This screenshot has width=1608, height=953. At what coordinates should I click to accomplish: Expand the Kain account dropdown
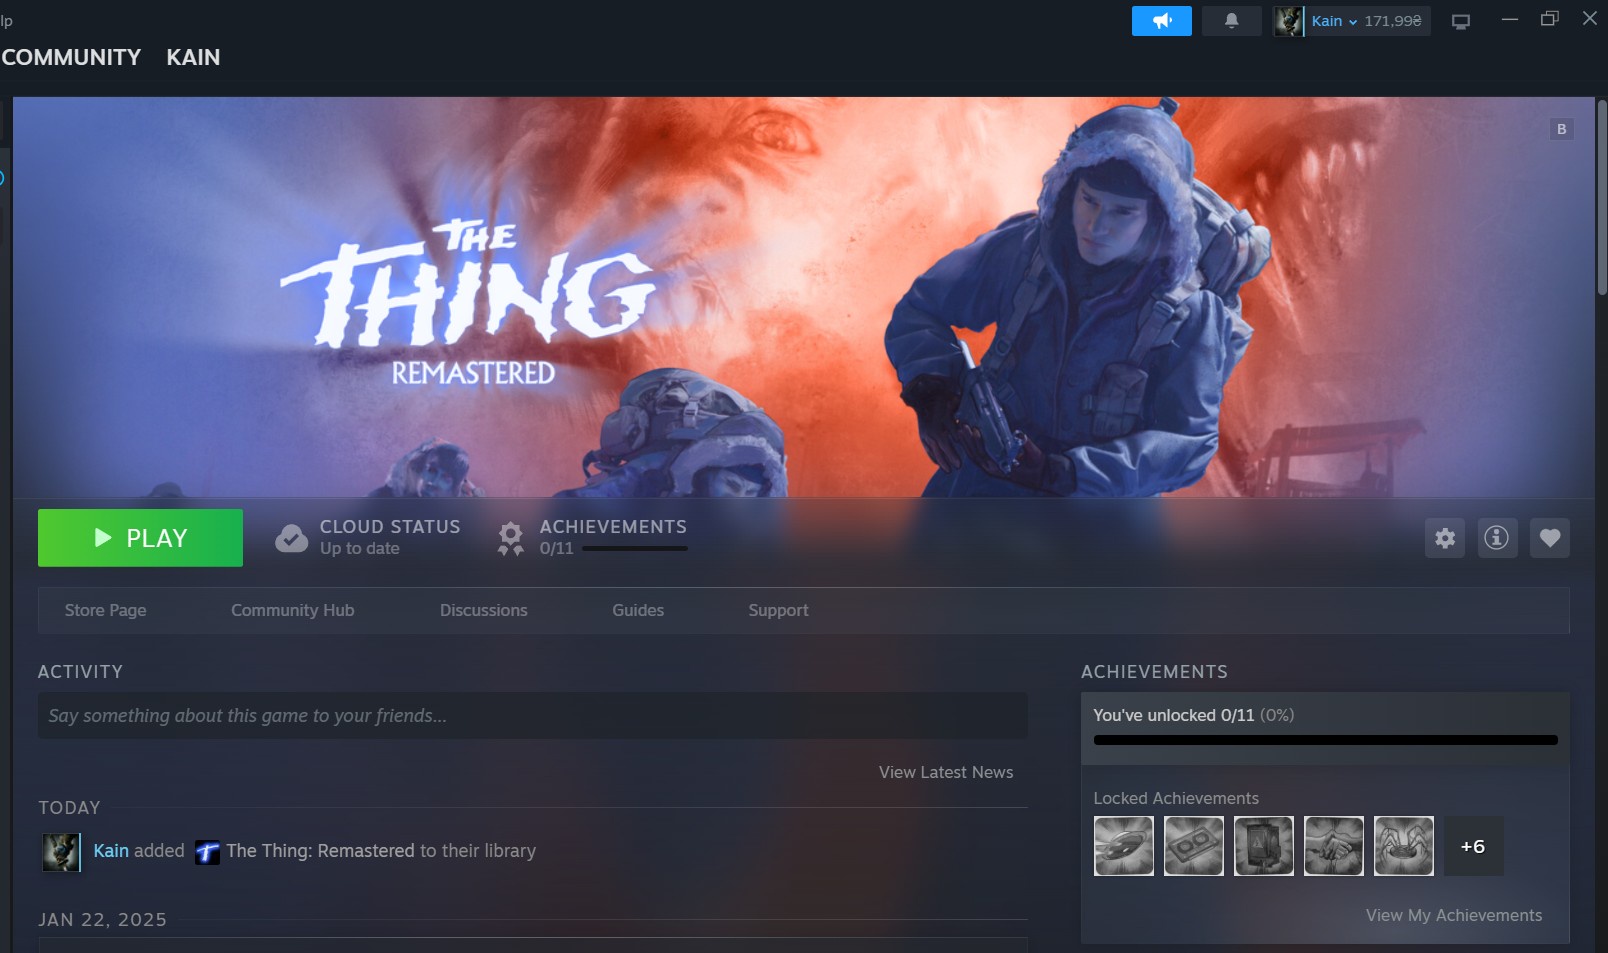click(x=1335, y=21)
